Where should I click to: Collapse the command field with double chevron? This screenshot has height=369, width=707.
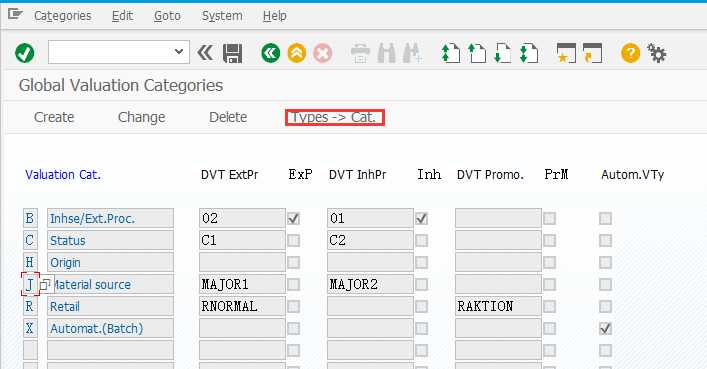(x=205, y=53)
